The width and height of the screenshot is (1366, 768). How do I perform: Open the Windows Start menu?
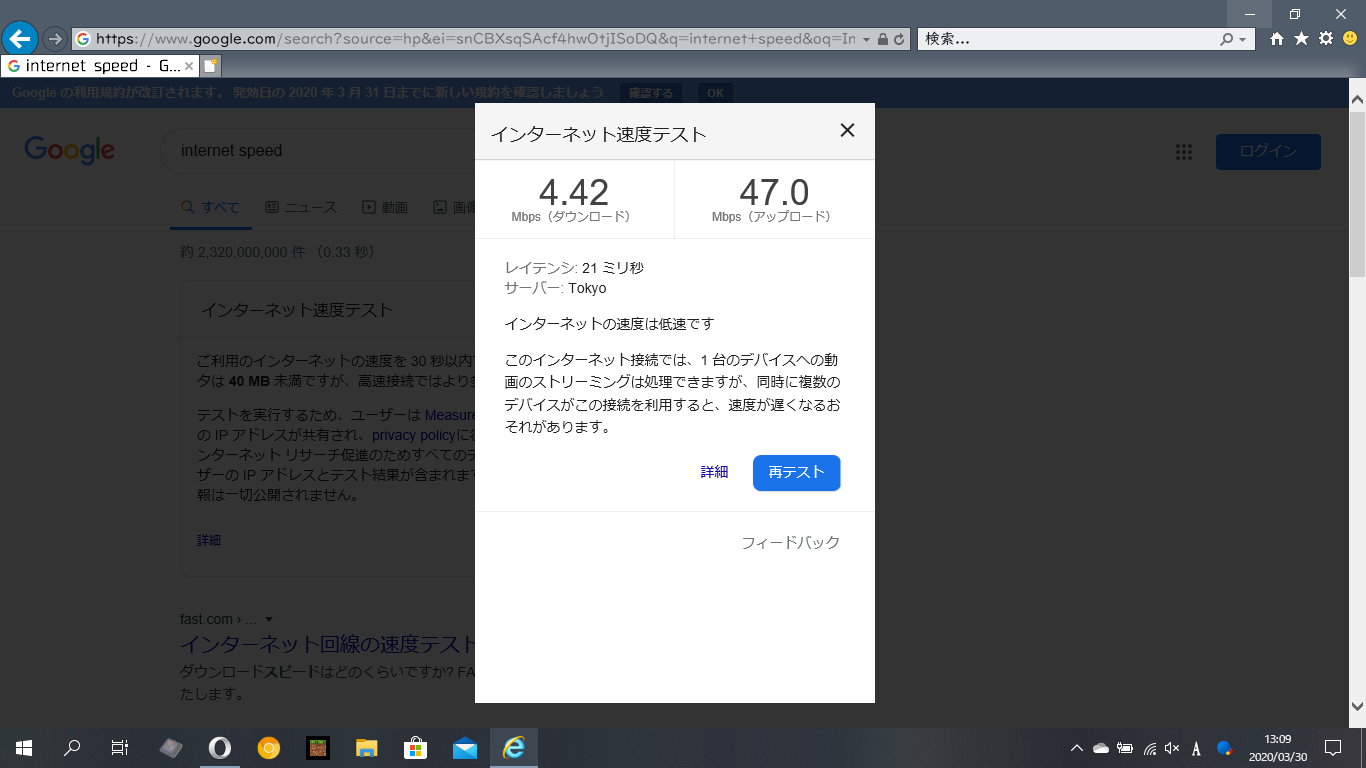click(24, 747)
